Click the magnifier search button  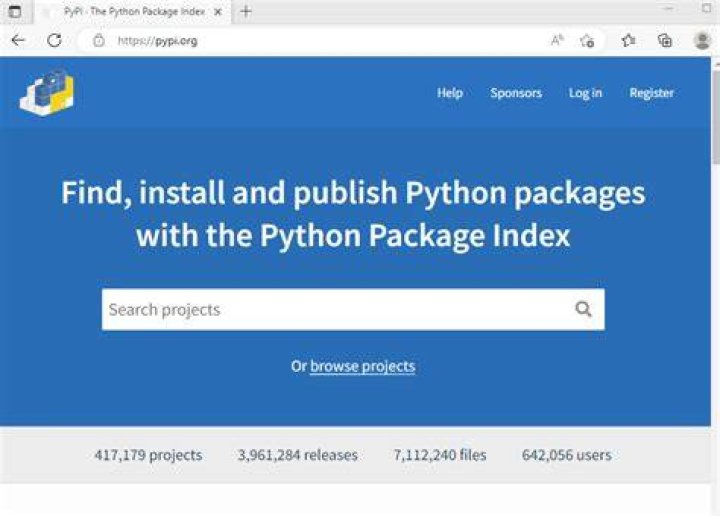pyautogui.click(x=583, y=309)
